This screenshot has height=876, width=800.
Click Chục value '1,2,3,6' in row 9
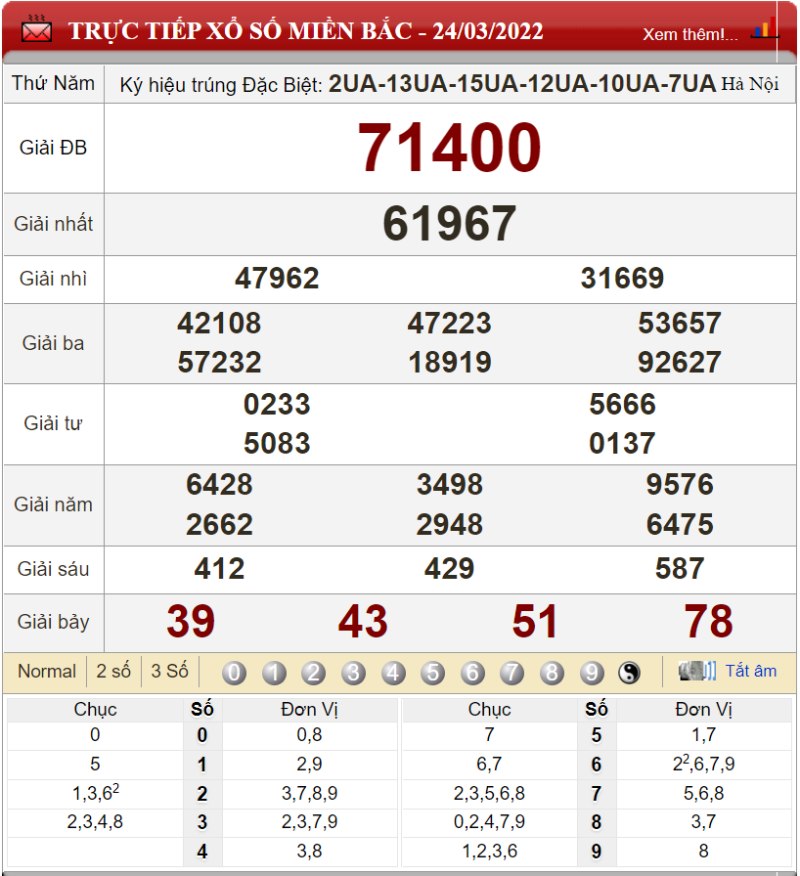pyautogui.click(x=489, y=851)
